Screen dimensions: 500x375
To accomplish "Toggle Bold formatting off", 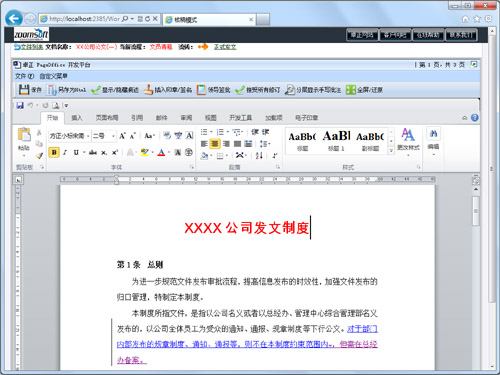I will [x=54, y=152].
